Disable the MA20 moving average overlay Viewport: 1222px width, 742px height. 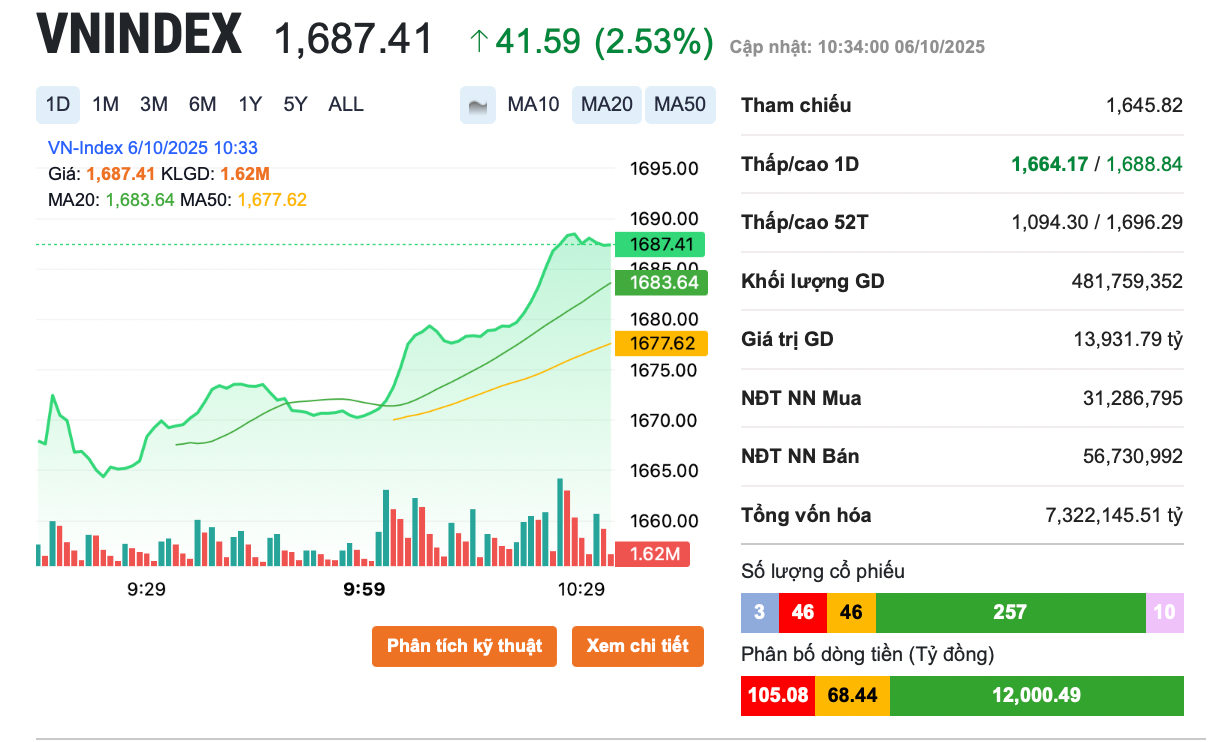point(607,105)
